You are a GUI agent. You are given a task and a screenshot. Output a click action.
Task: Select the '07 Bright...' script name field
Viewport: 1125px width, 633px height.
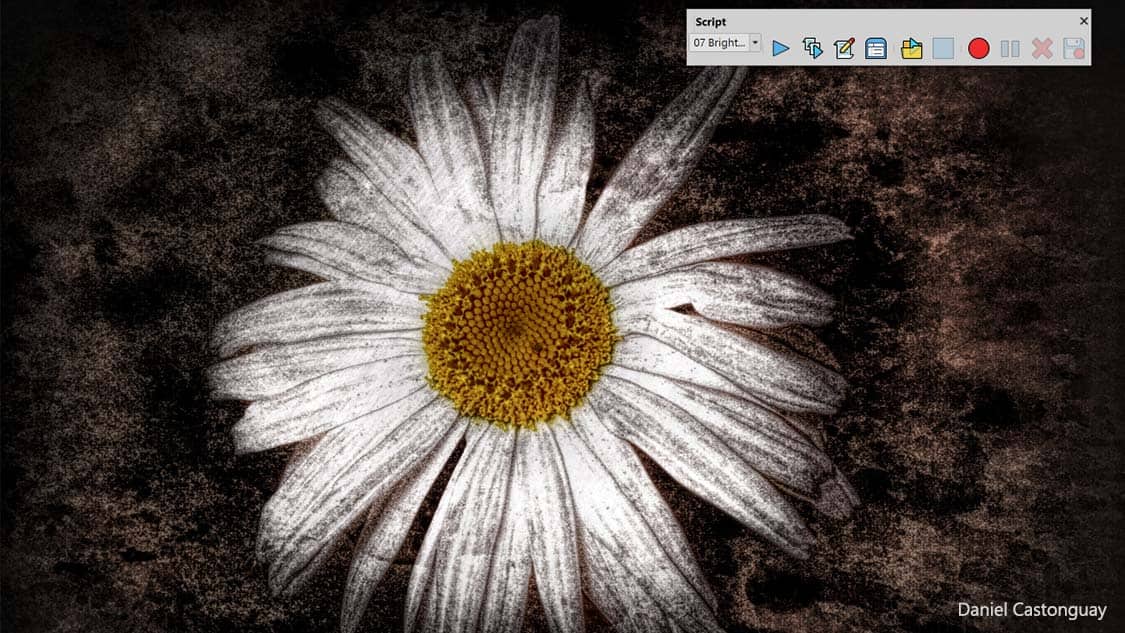point(719,43)
